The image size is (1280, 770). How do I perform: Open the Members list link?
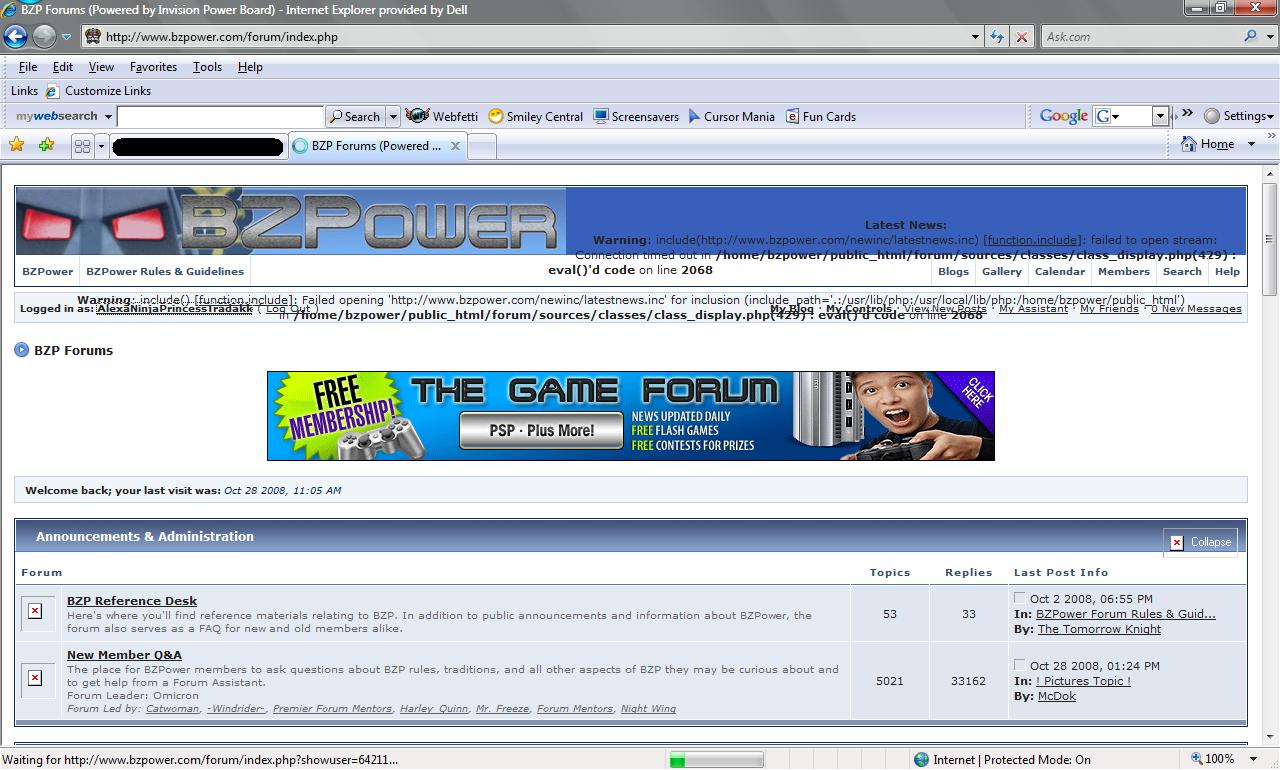pyautogui.click(x=1124, y=271)
